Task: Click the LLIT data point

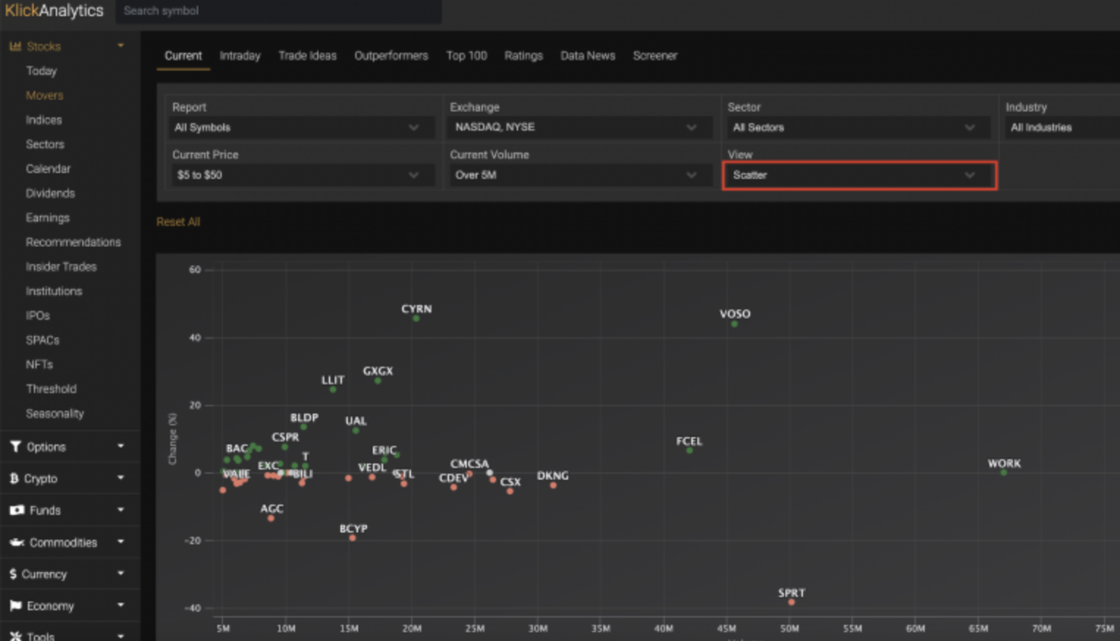Action: coord(333,389)
